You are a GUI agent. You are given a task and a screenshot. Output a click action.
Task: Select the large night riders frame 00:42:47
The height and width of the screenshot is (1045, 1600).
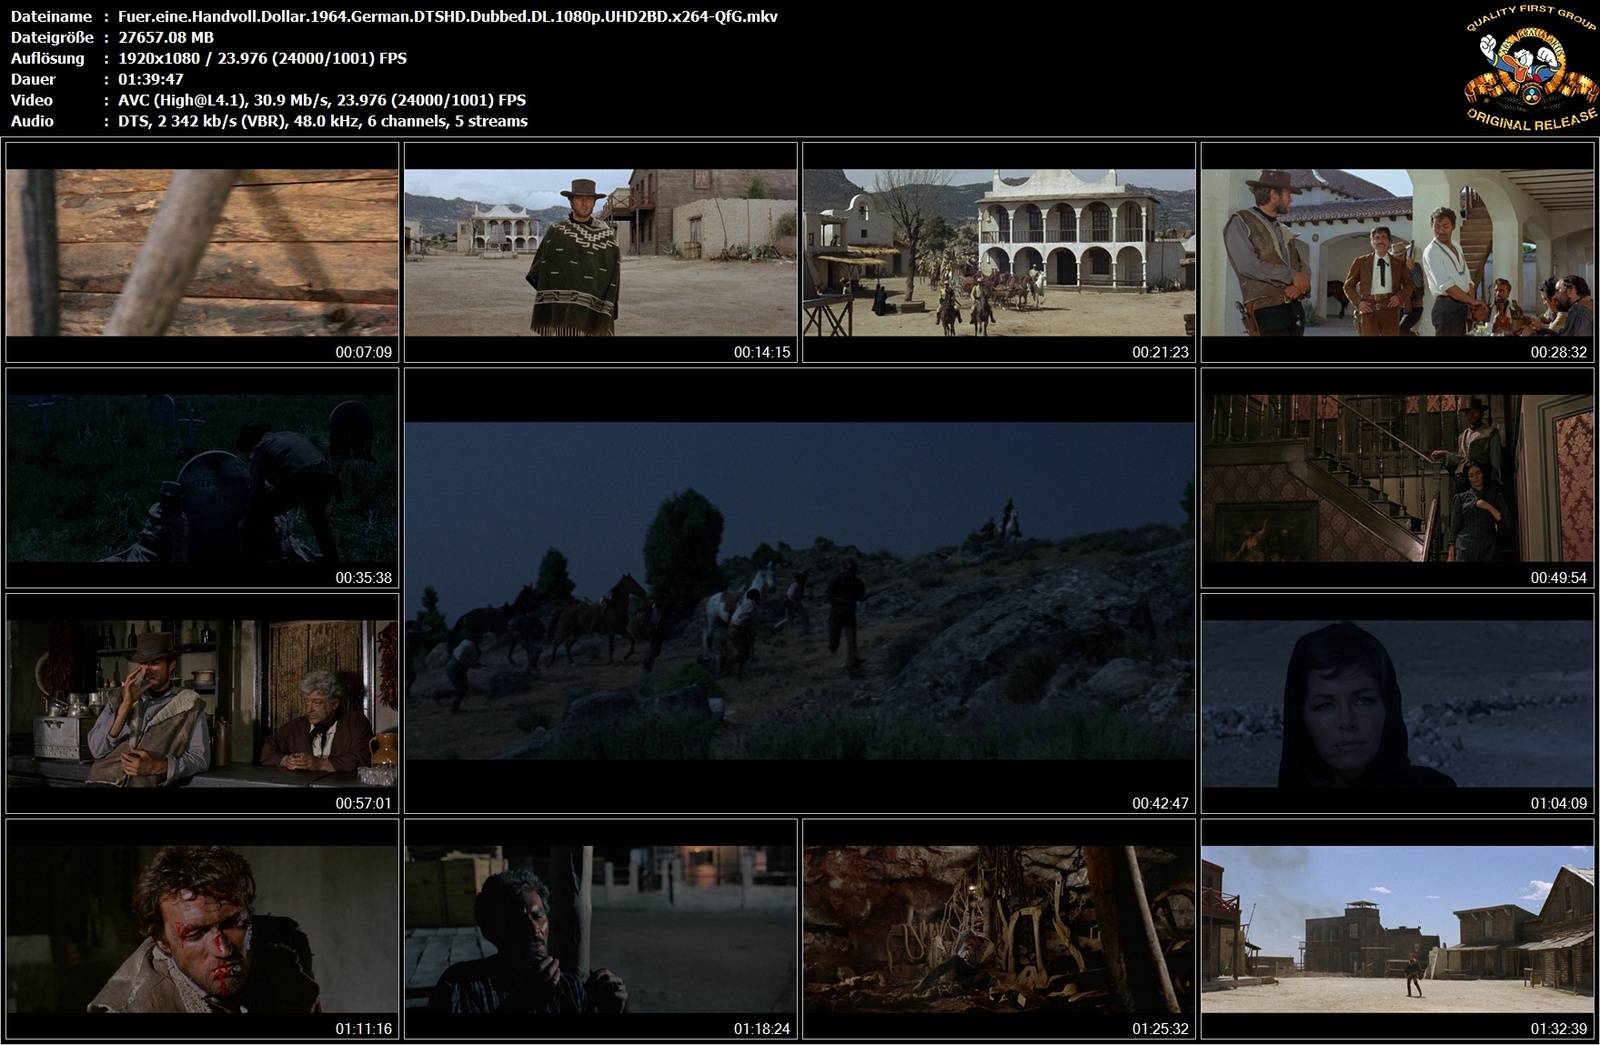point(800,590)
